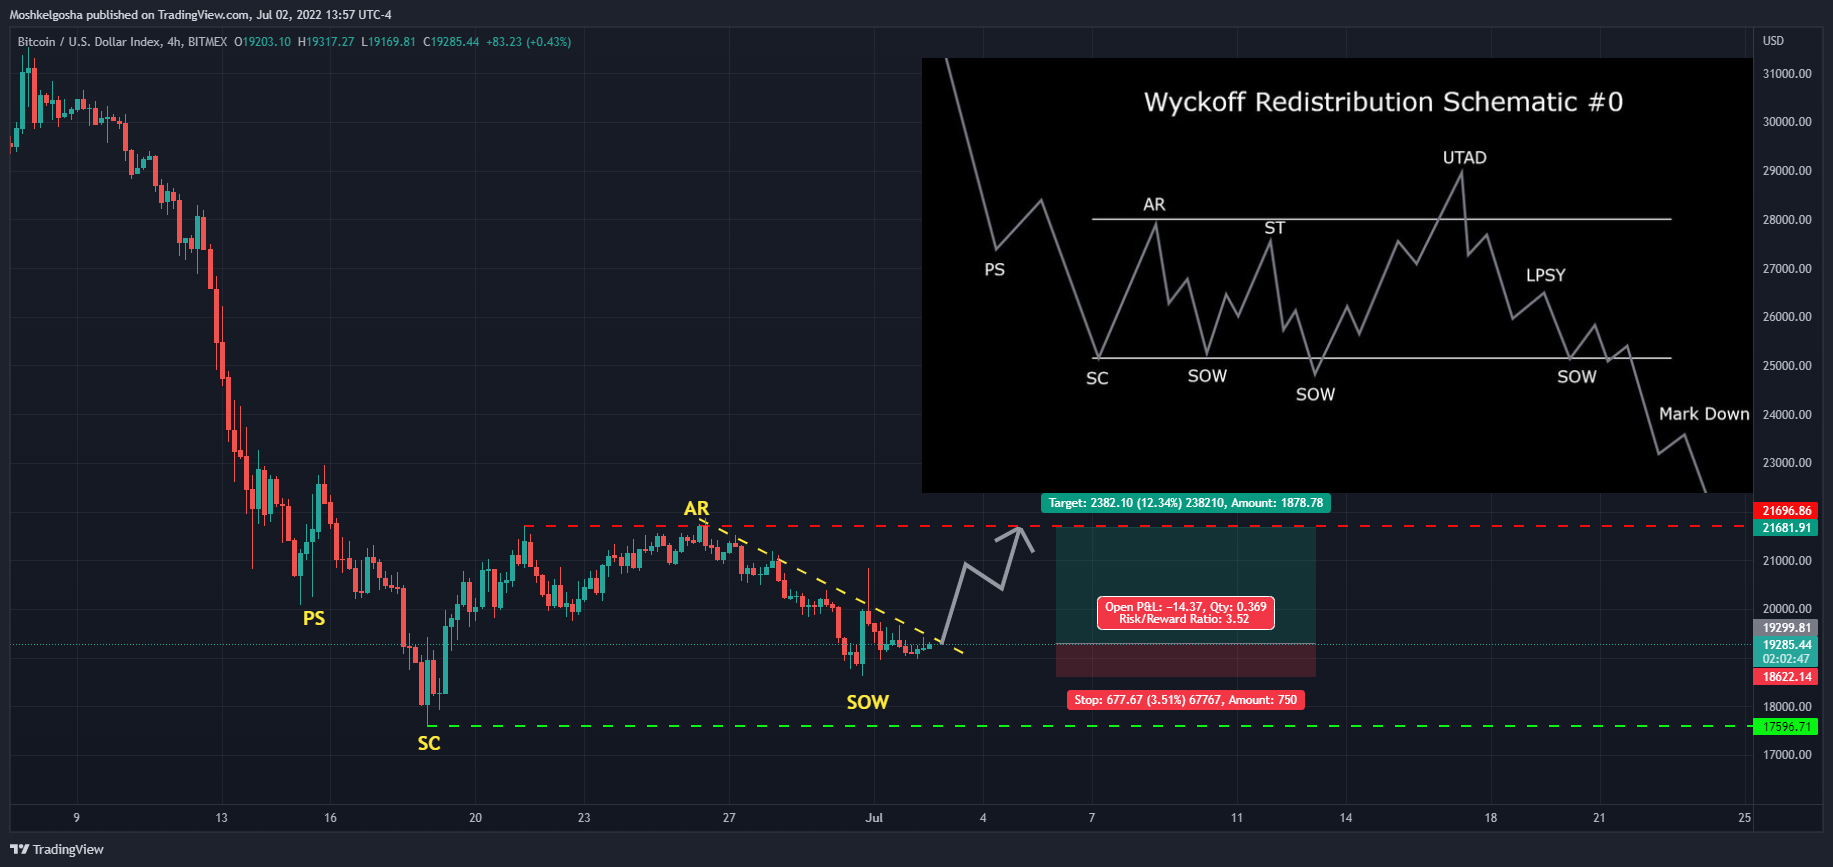
Task: Click the yellow 'PS' annotation on chart
Action: (314, 618)
